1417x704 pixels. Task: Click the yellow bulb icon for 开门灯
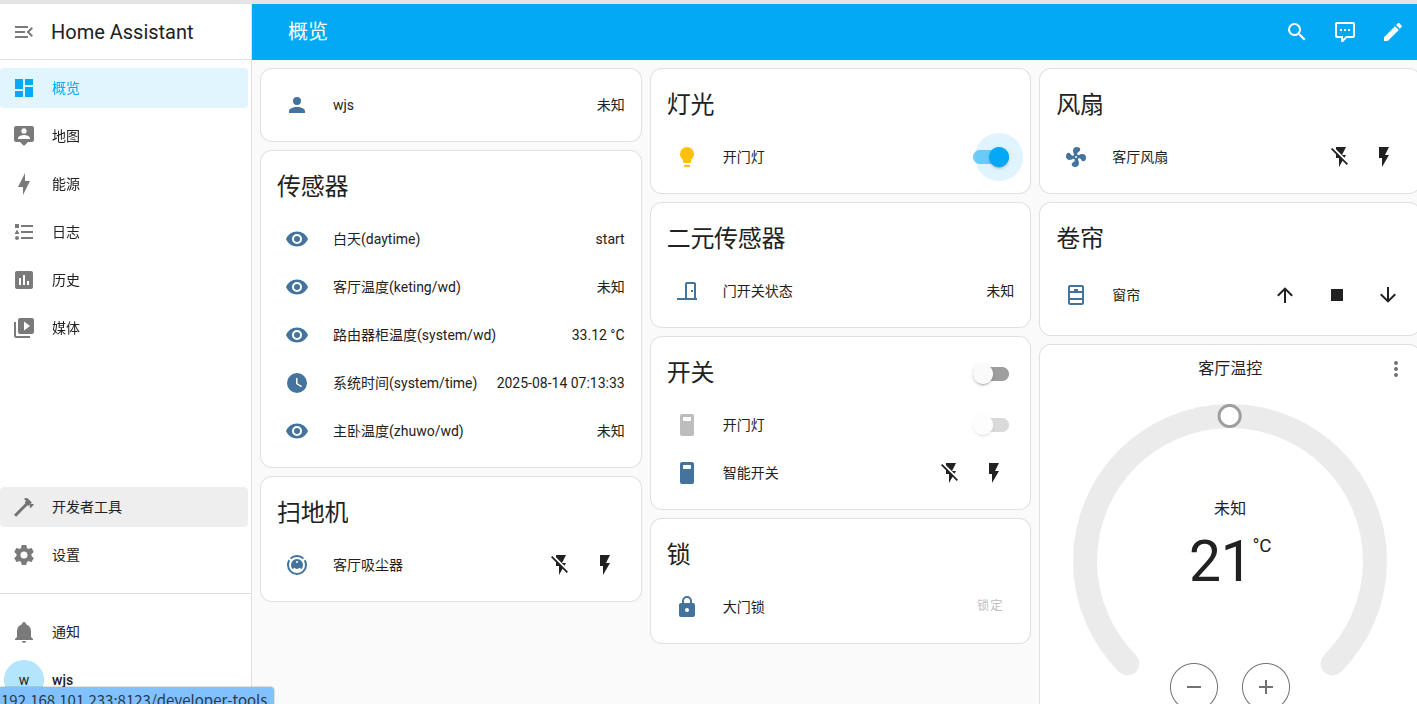click(686, 157)
